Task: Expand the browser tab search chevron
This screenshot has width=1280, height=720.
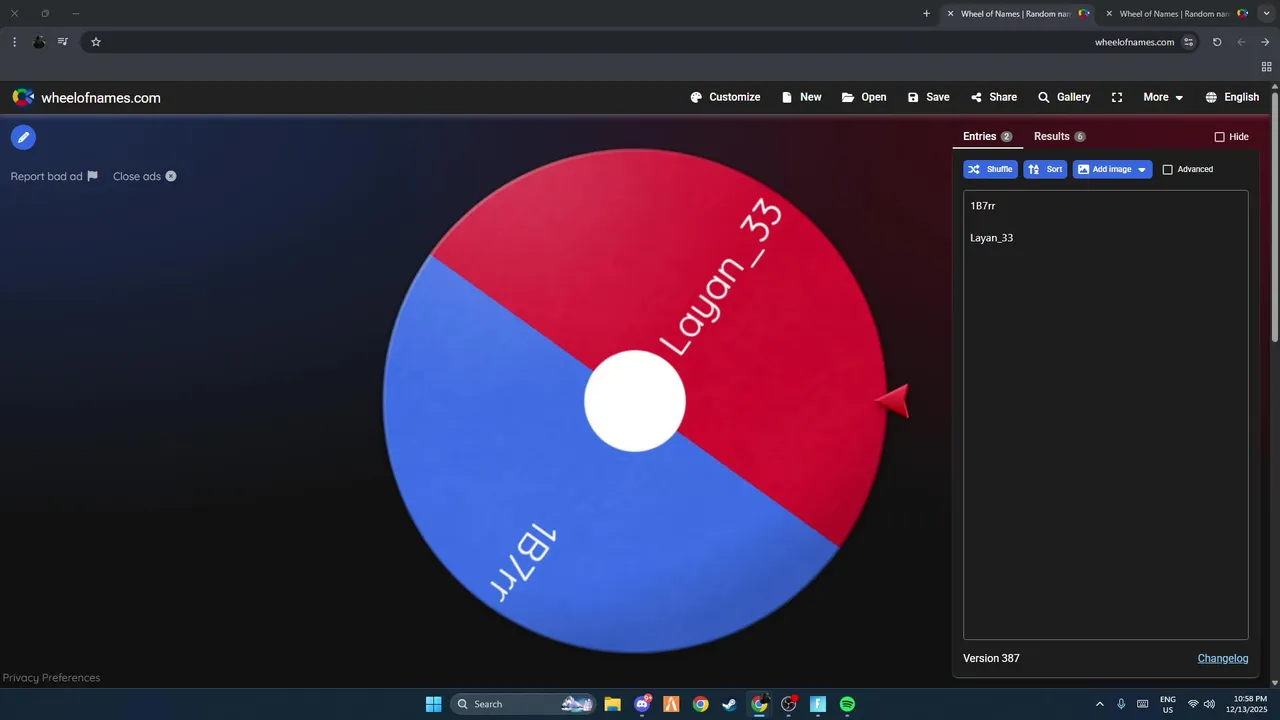Action: click(1266, 14)
